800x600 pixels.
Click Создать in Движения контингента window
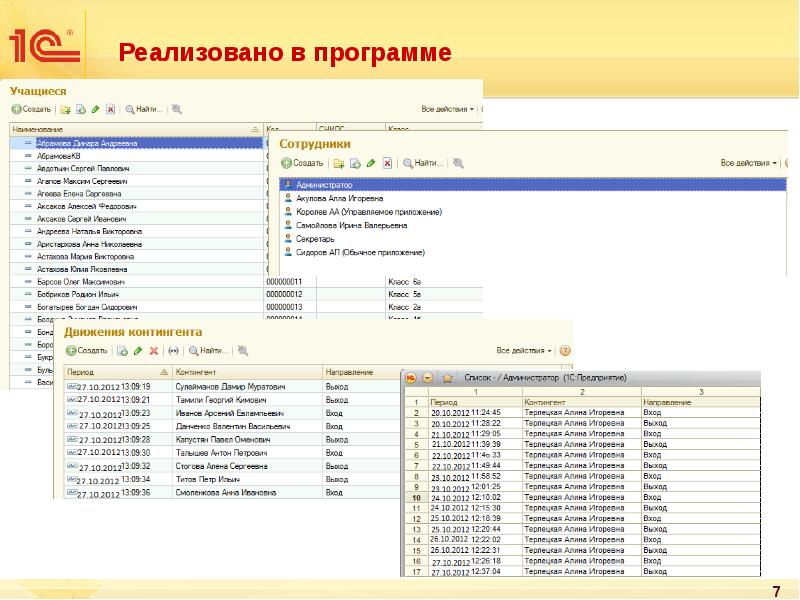click(x=87, y=351)
